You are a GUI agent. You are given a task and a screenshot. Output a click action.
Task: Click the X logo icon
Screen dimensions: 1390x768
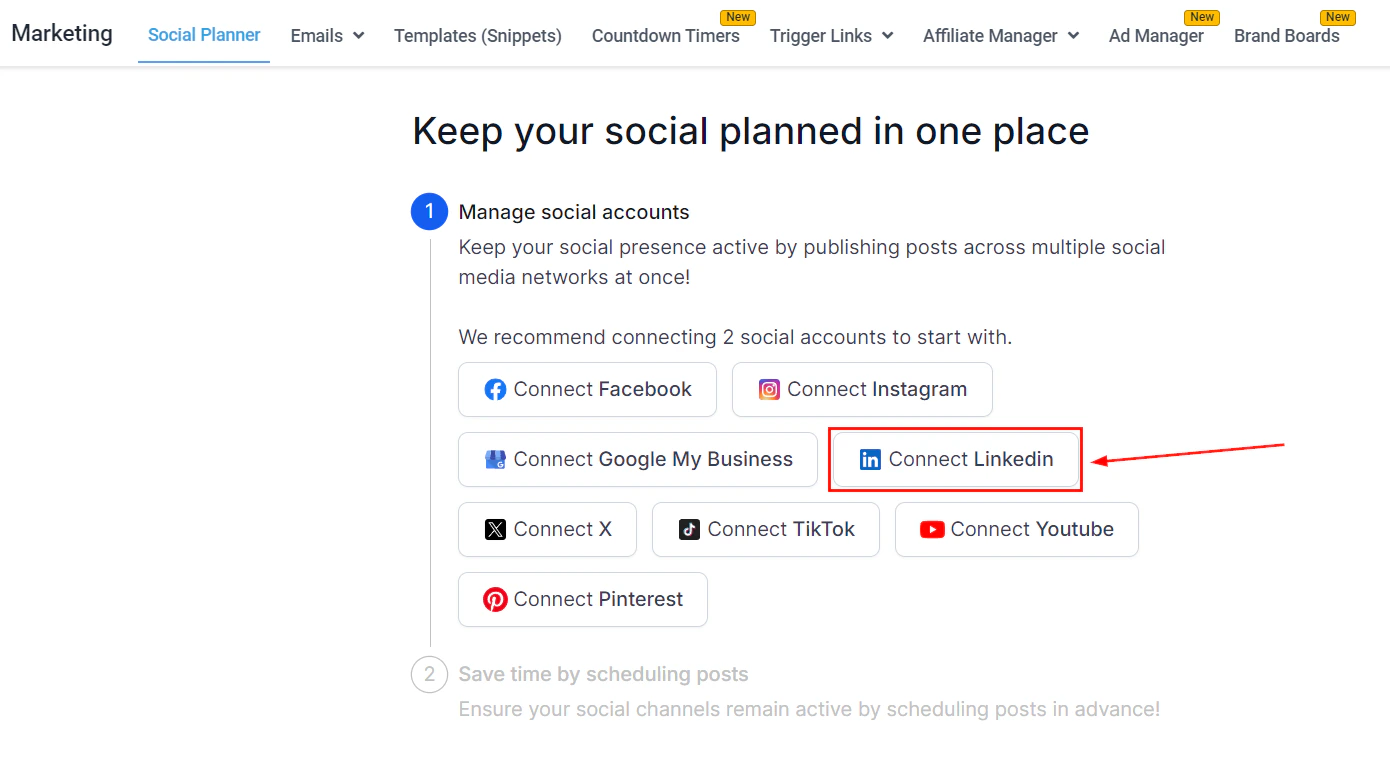click(497, 529)
